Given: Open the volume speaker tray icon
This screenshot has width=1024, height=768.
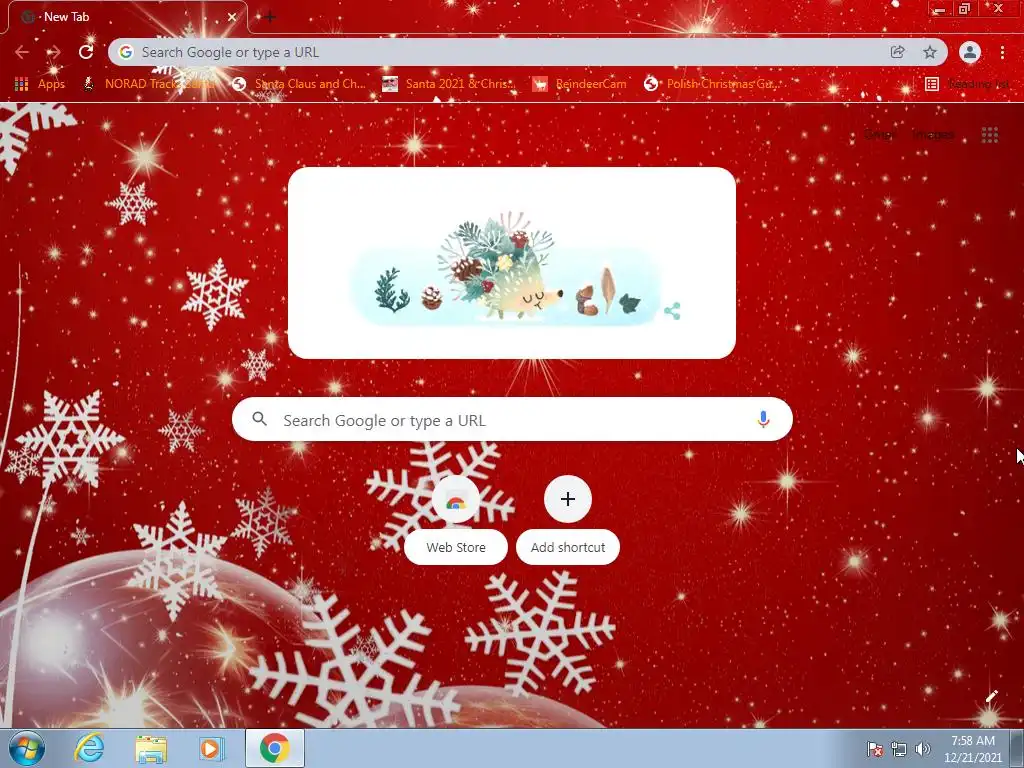Looking at the screenshot, I should [922, 749].
